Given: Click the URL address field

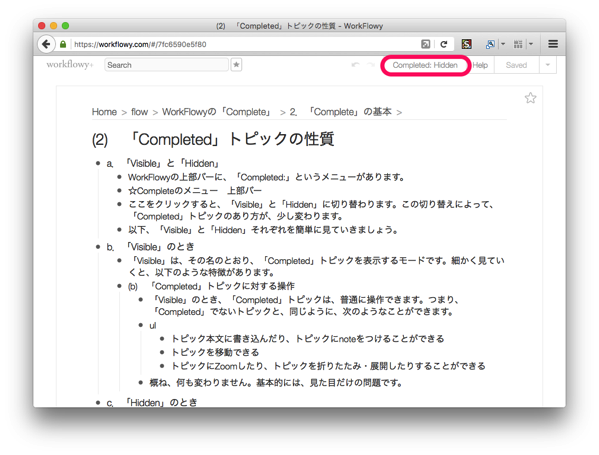Looking at the screenshot, I should point(244,44).
